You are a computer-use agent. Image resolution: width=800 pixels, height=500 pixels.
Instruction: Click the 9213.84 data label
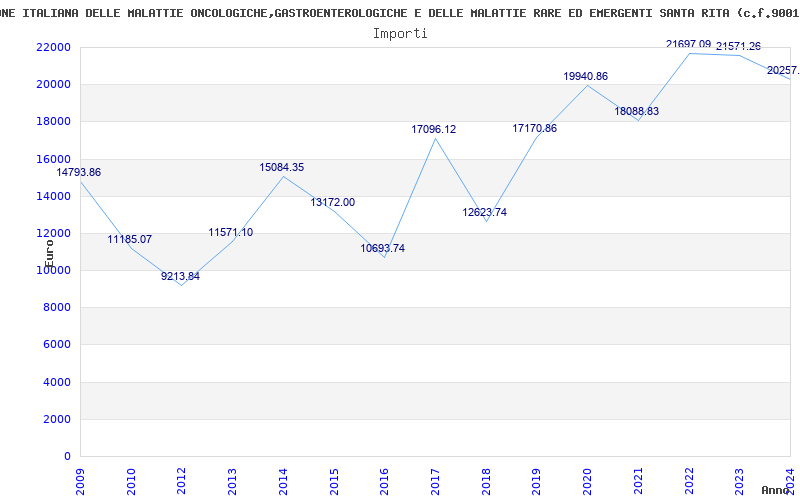[180, 277]
